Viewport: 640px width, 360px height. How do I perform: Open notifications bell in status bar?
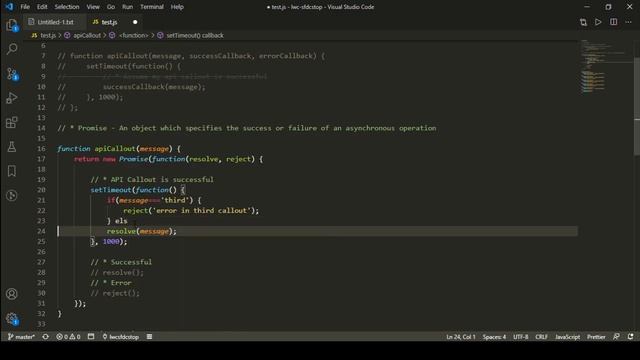tap(631, 337)
